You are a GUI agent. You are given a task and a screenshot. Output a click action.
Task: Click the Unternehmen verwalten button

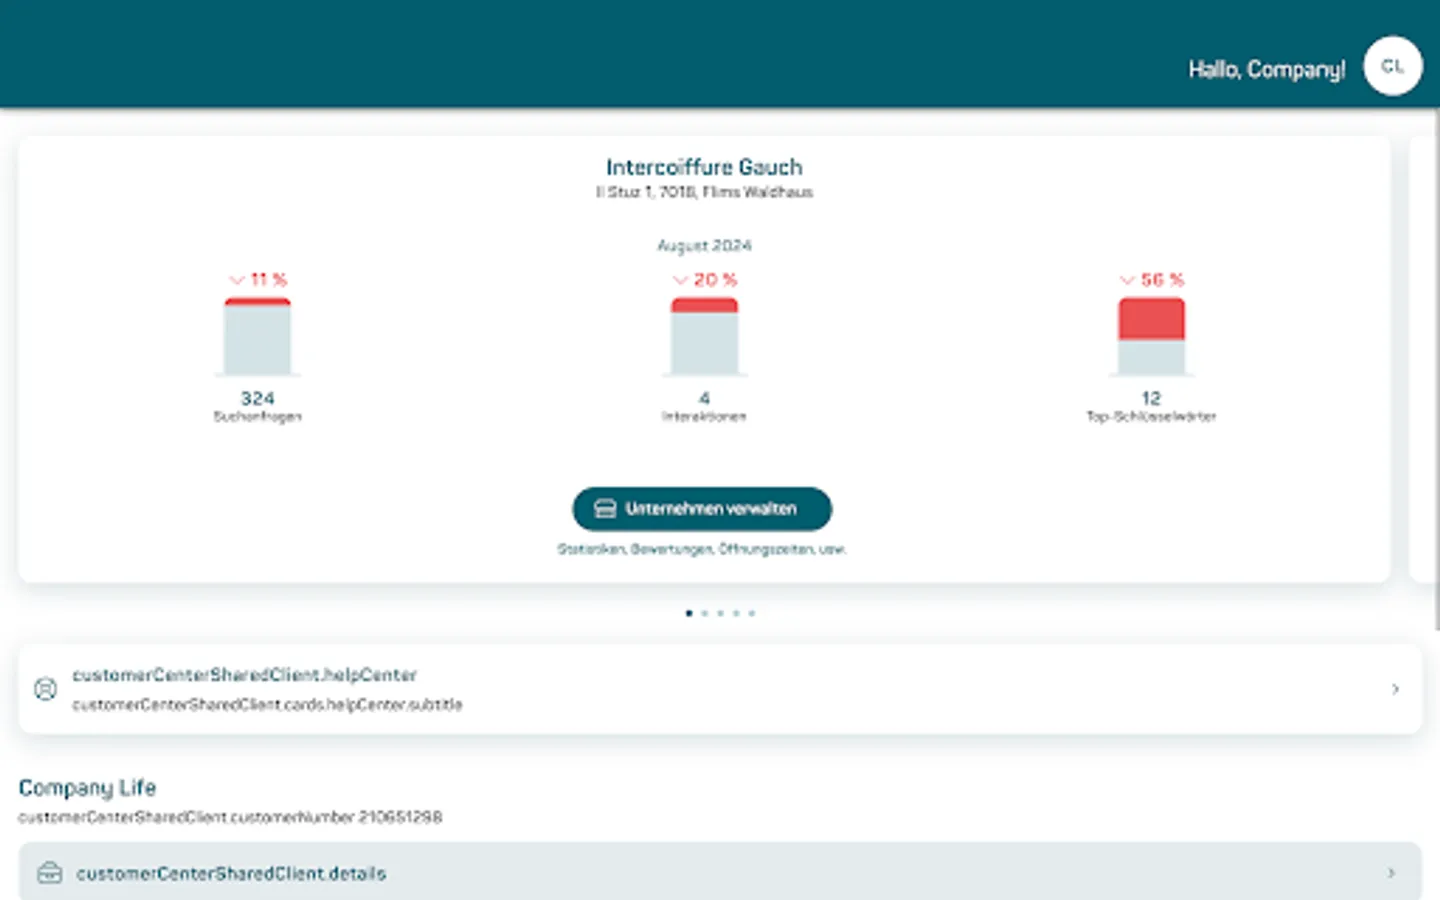coord(702,509)
